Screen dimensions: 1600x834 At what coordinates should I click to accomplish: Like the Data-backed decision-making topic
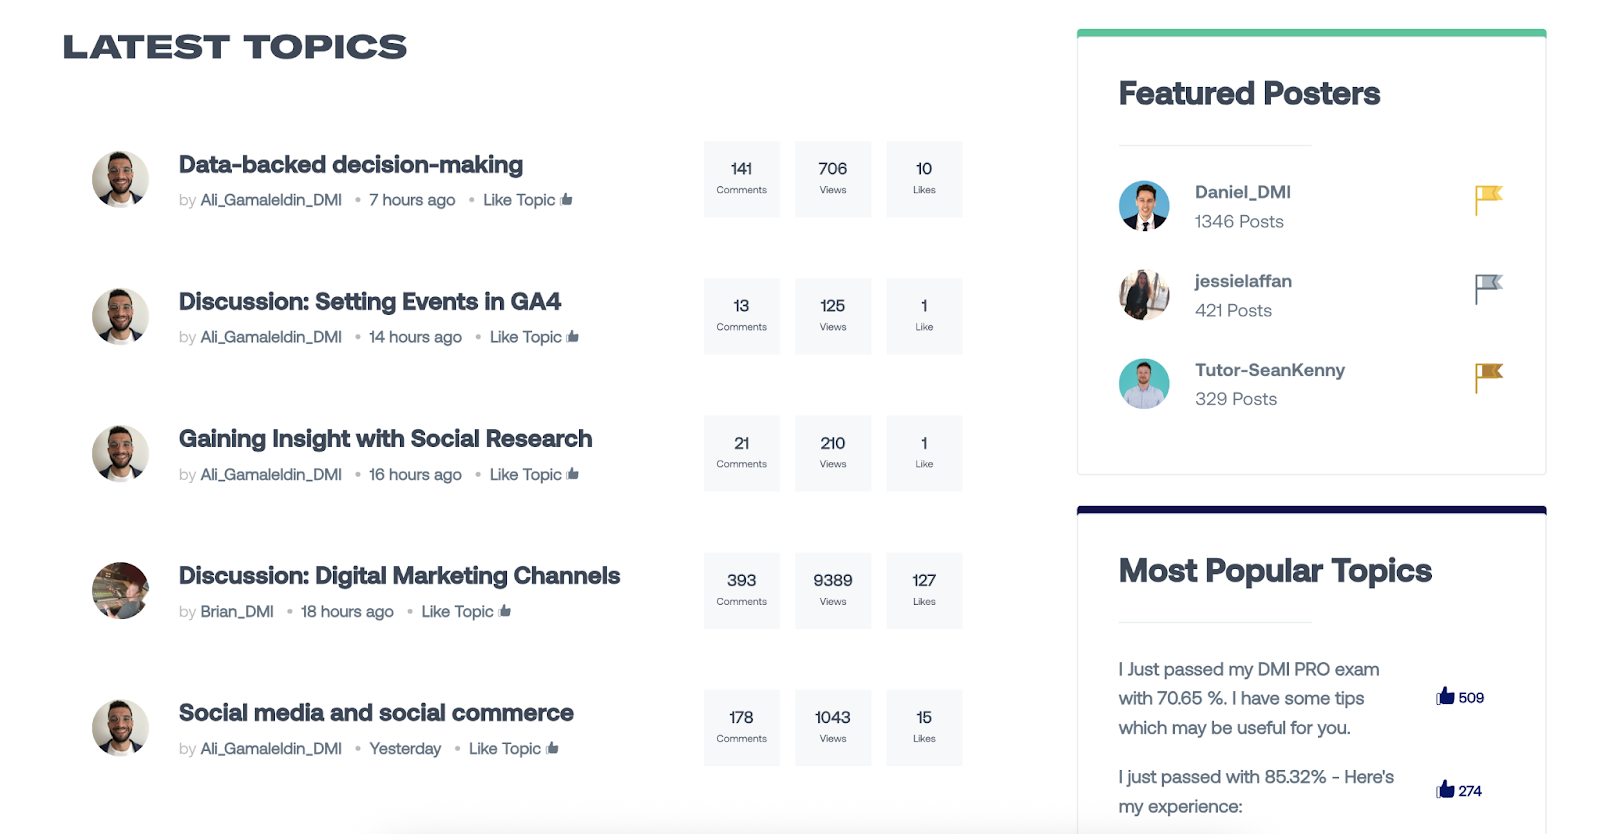[x=566, y=199]
